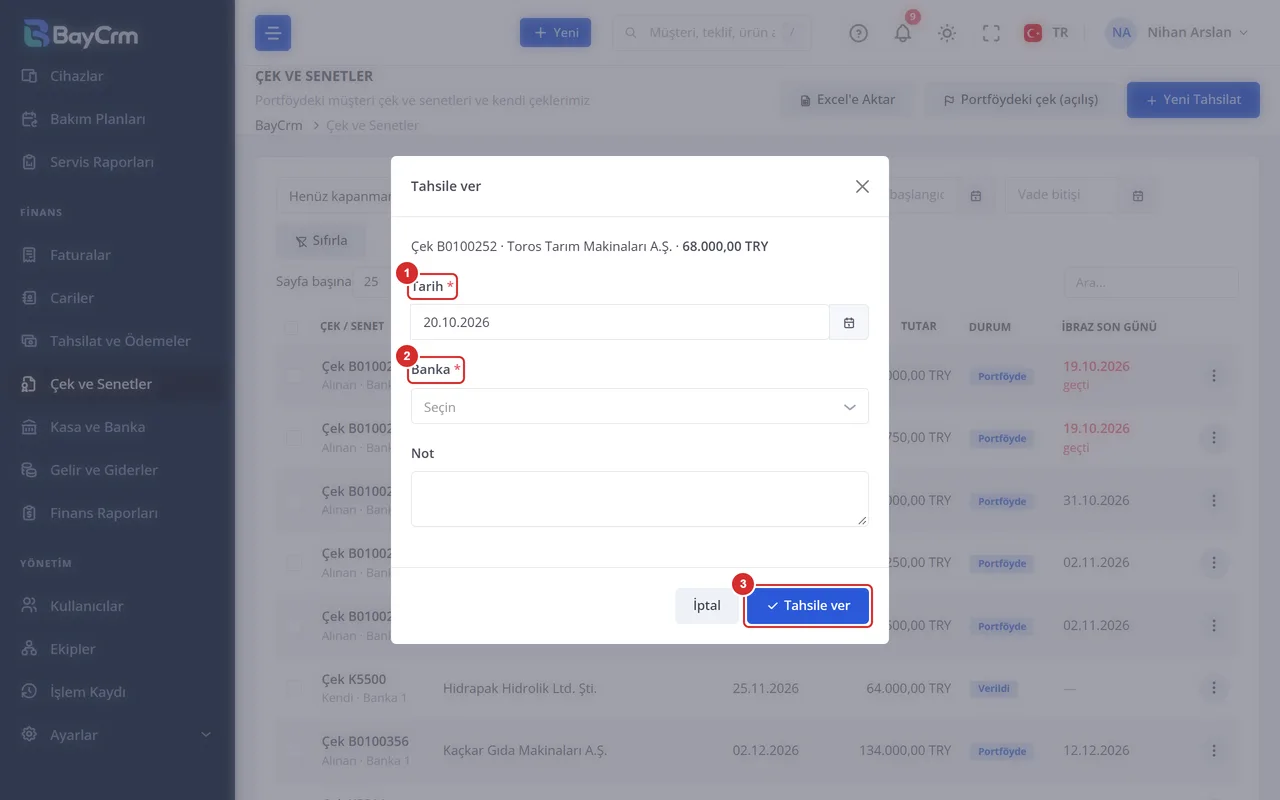Enter fullscreen mode icon
Viewport: 1280px width, 800px height.
pos(991,33)
